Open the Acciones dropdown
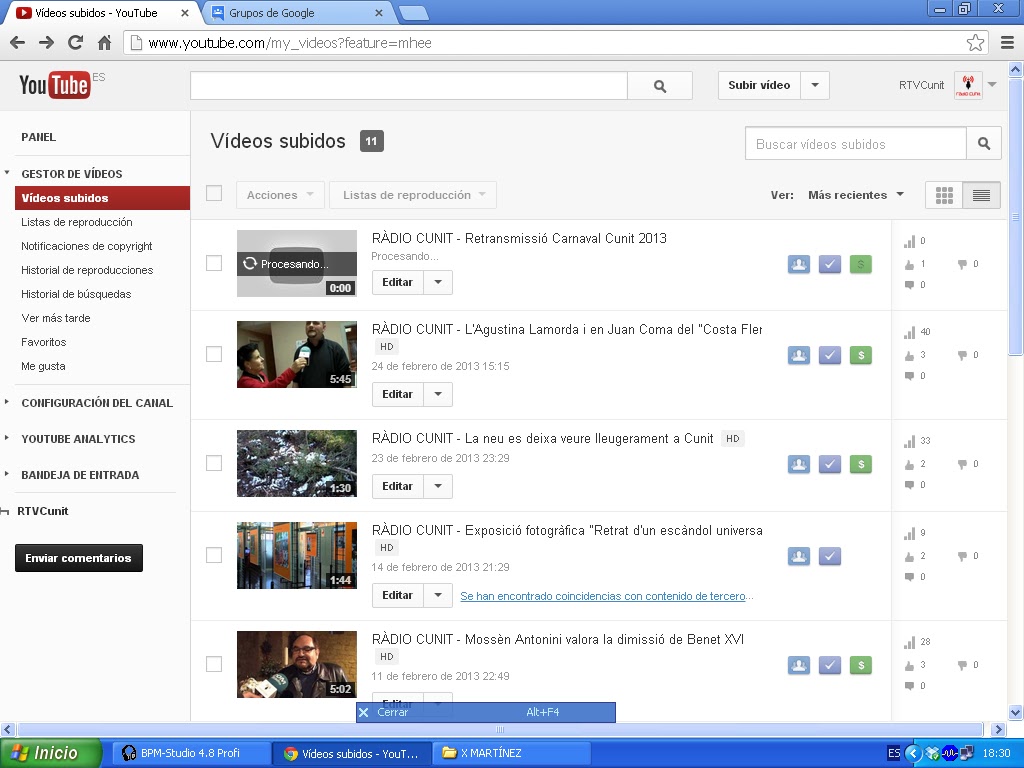The image size is (1024, 768). pyautogui.click(x=280, y=195)
